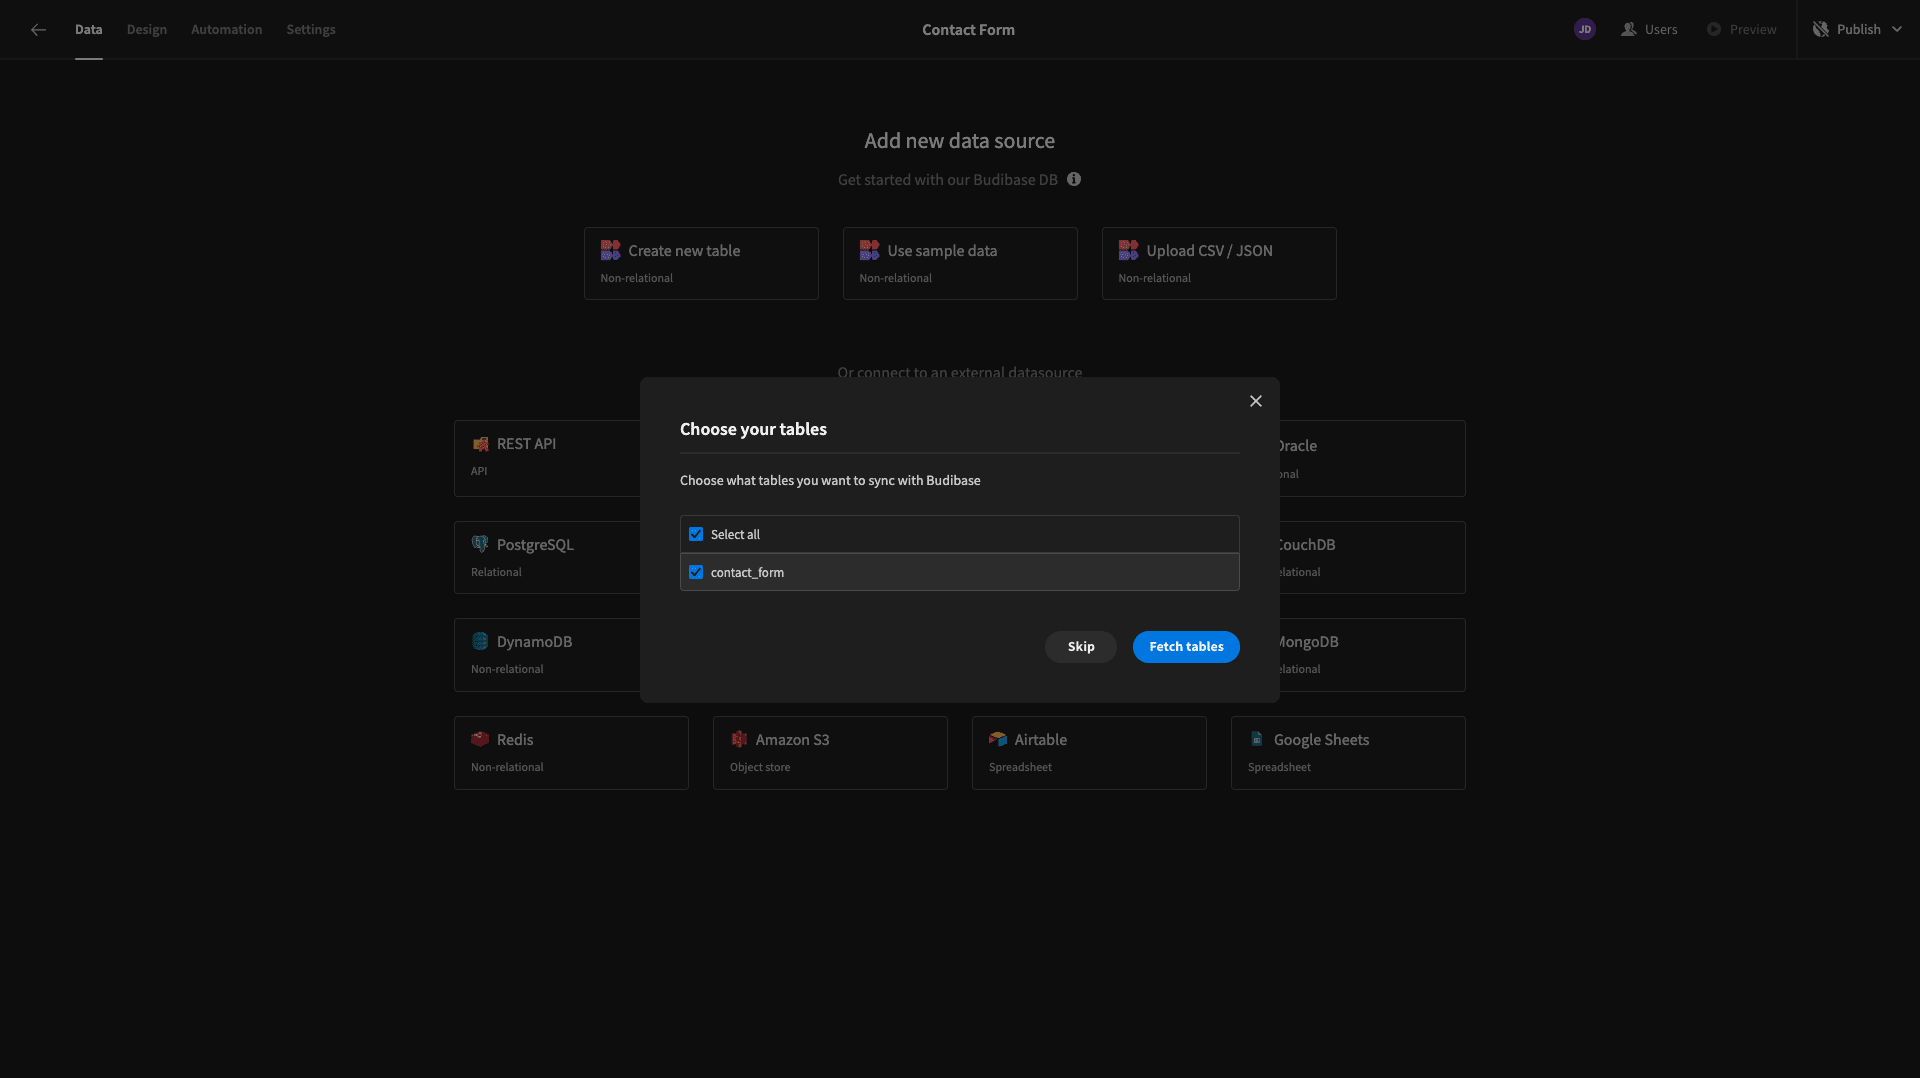Click the Preview play icon
The height and width of the screenshot is (1078, 1920).
1714,30
